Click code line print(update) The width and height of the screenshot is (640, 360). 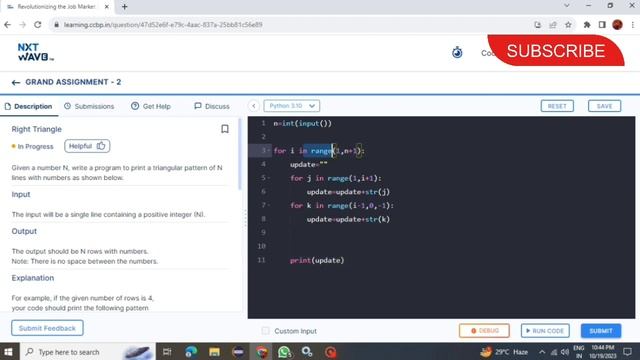click(x=317, y=260)
